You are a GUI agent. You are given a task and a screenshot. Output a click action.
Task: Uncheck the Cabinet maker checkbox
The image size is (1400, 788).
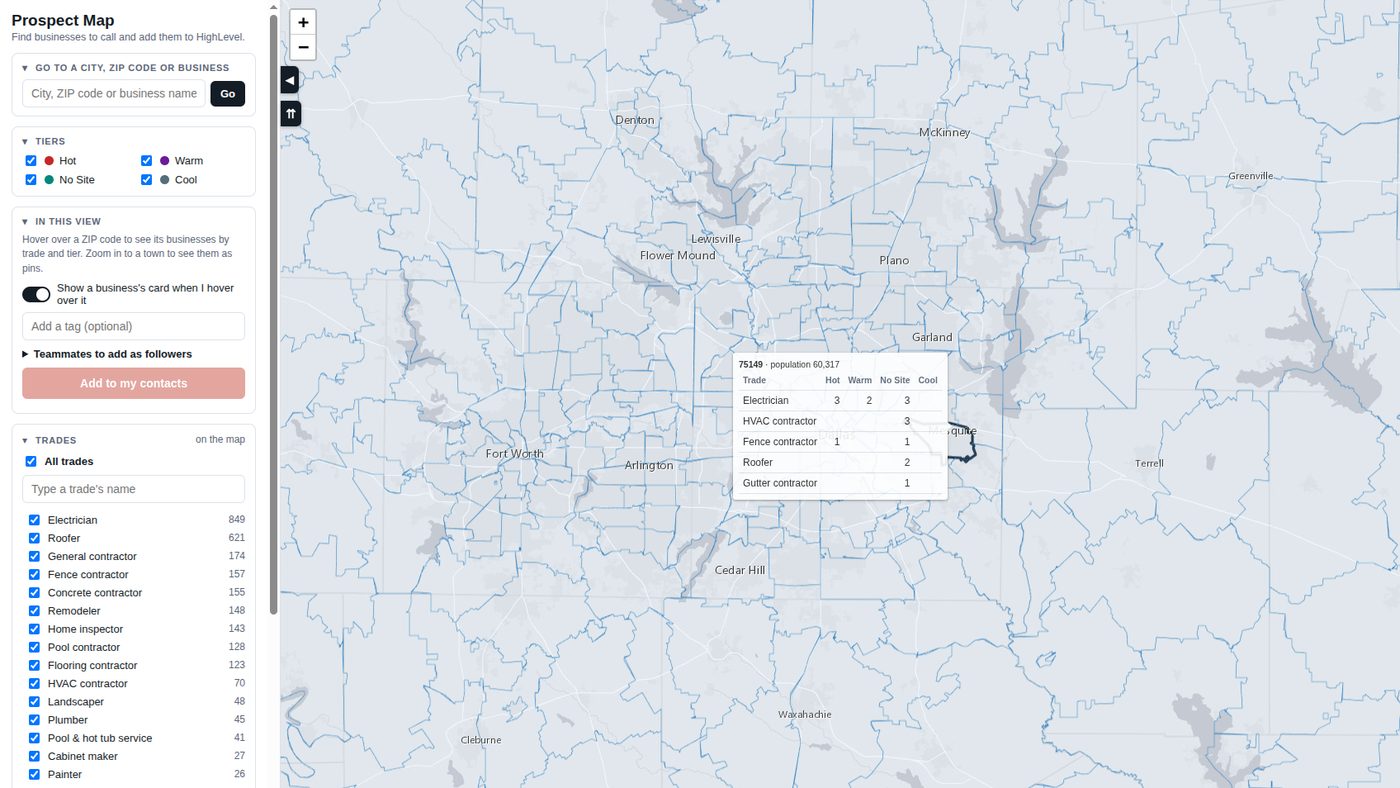pos(34,756)
